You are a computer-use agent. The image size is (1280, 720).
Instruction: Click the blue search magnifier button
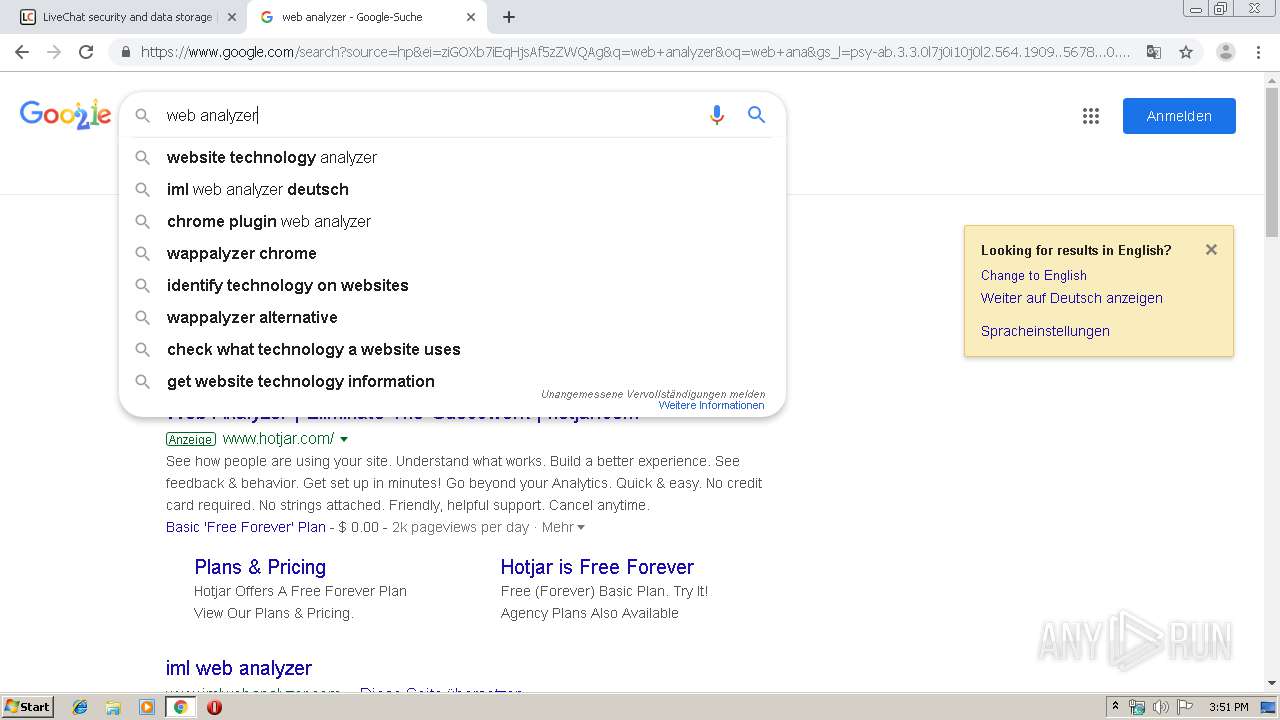pyautogui.click(x=757, y=115)
